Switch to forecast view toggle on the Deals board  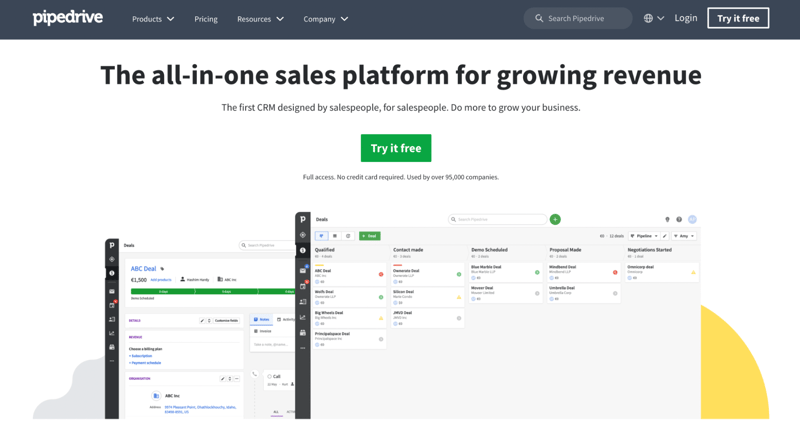coord(348,236)
